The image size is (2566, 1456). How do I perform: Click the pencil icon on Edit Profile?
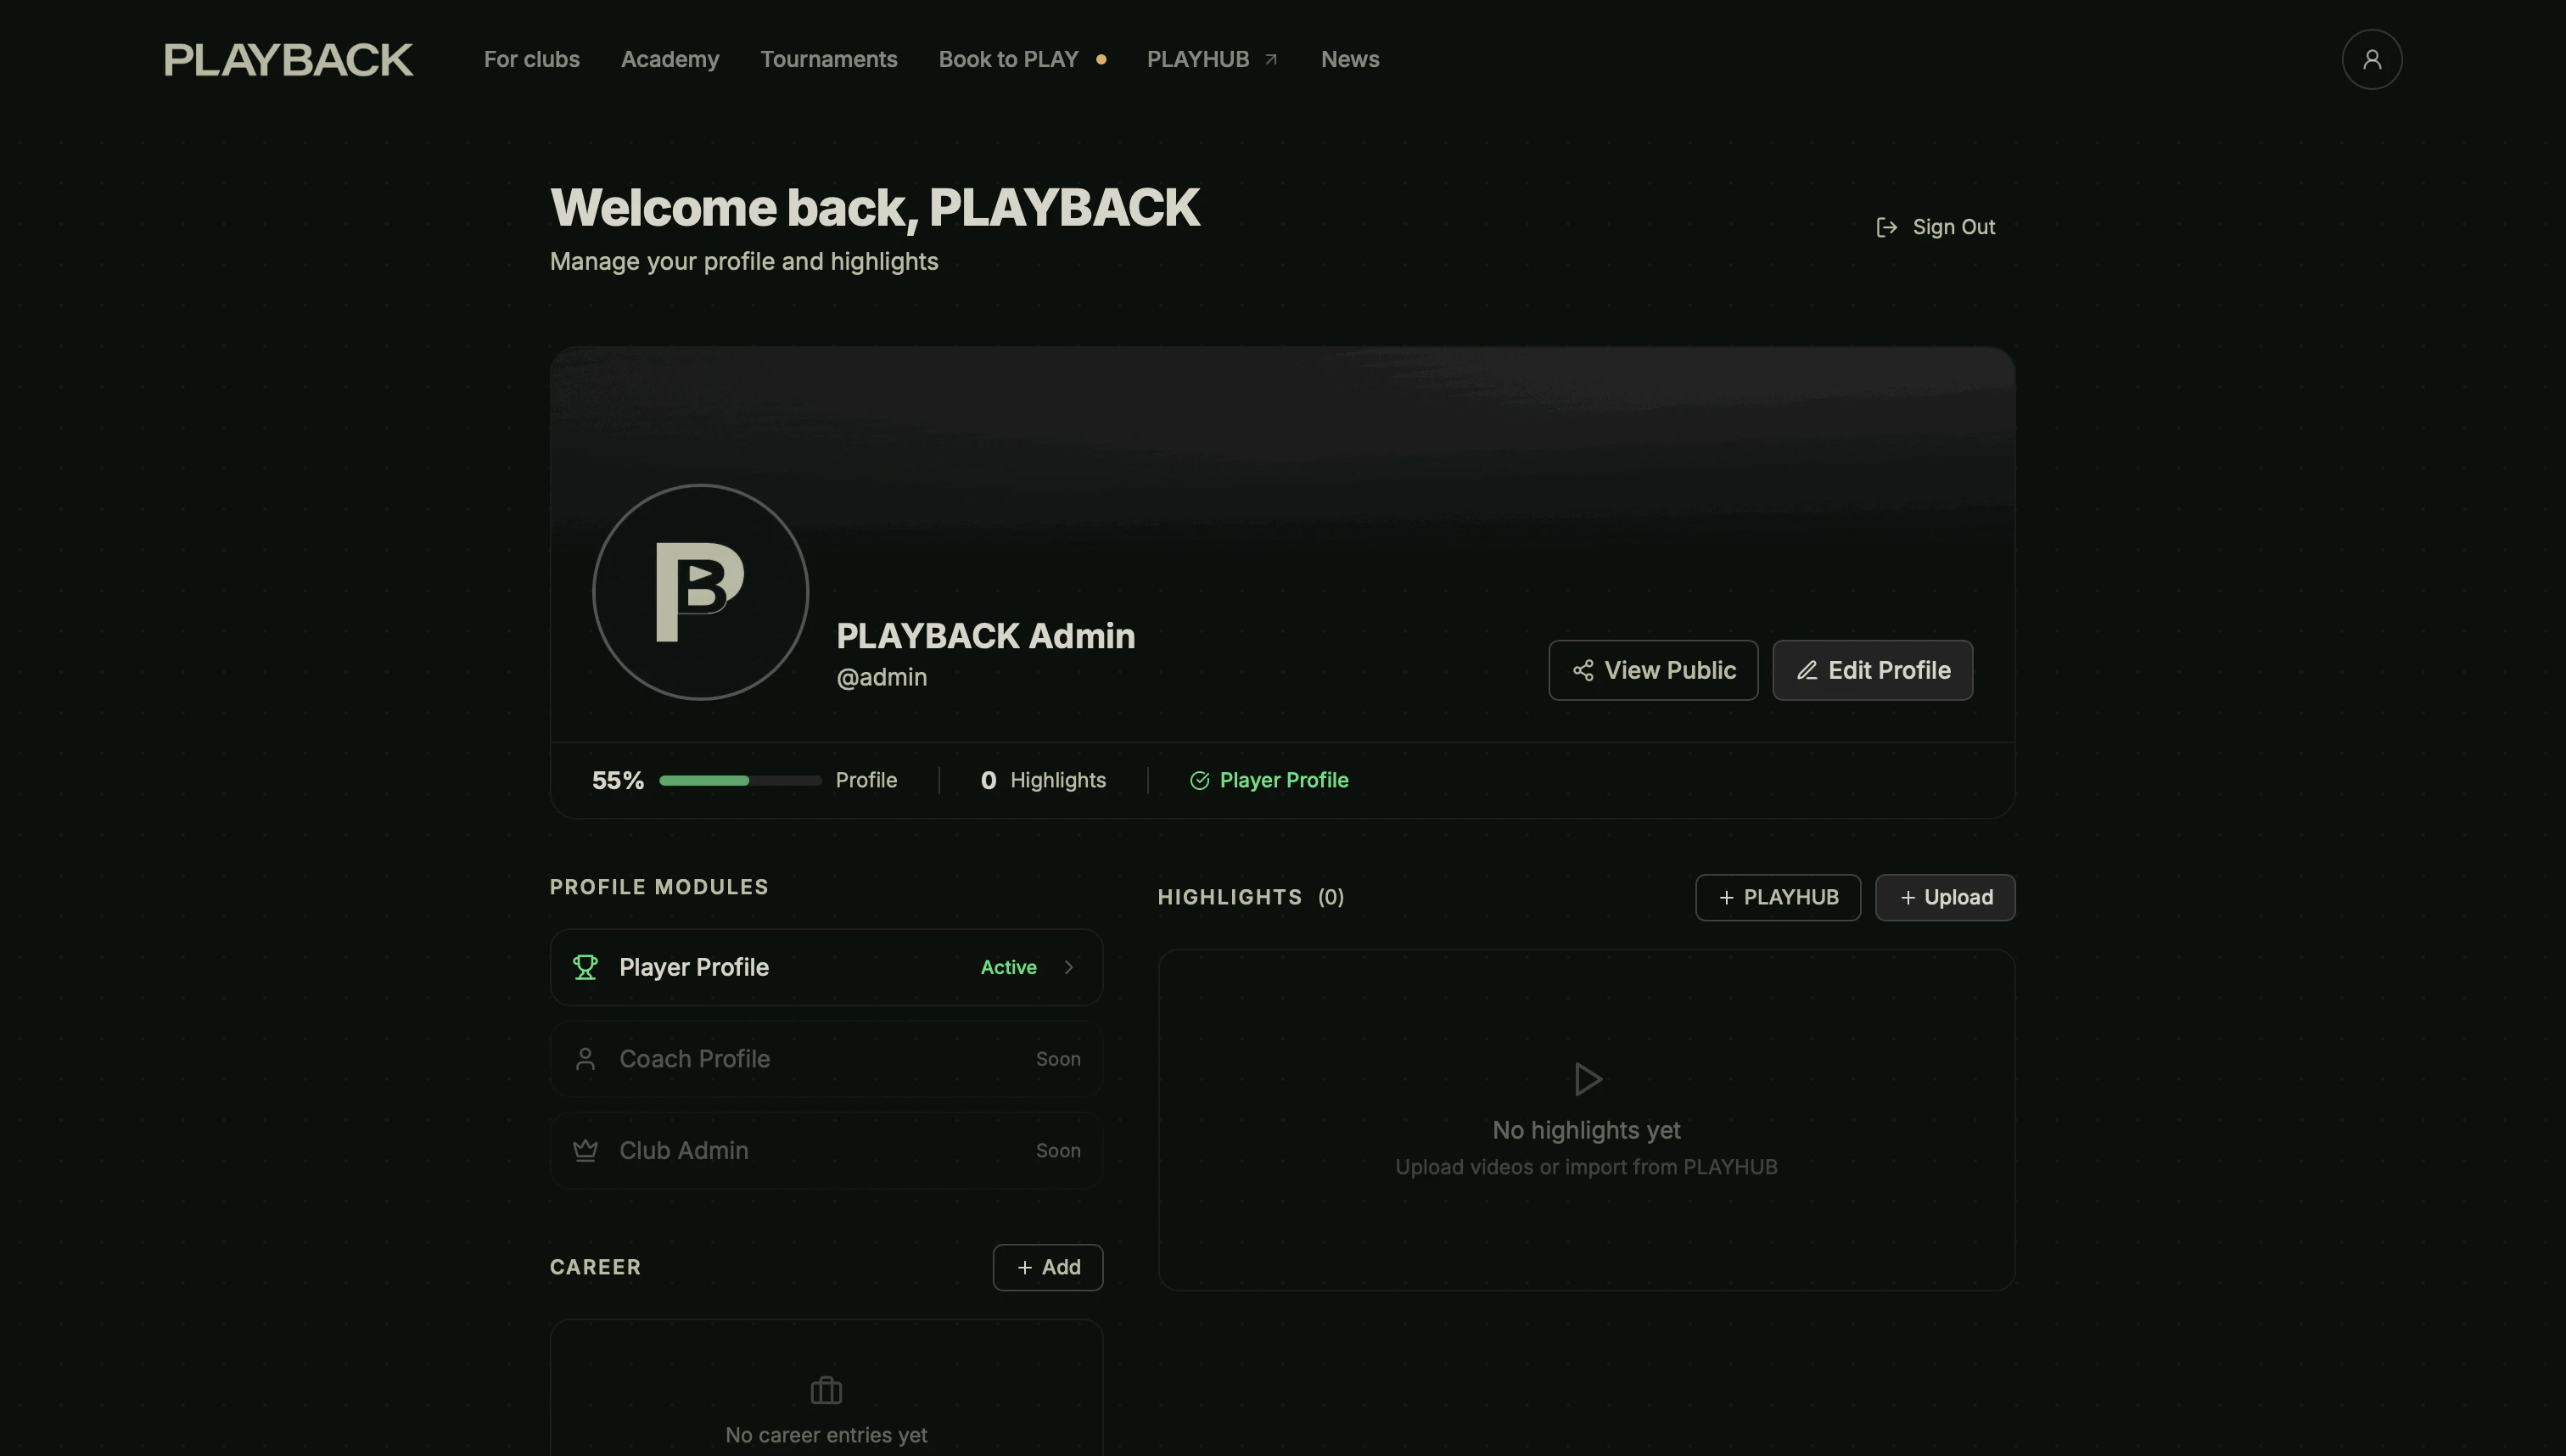1808,670
